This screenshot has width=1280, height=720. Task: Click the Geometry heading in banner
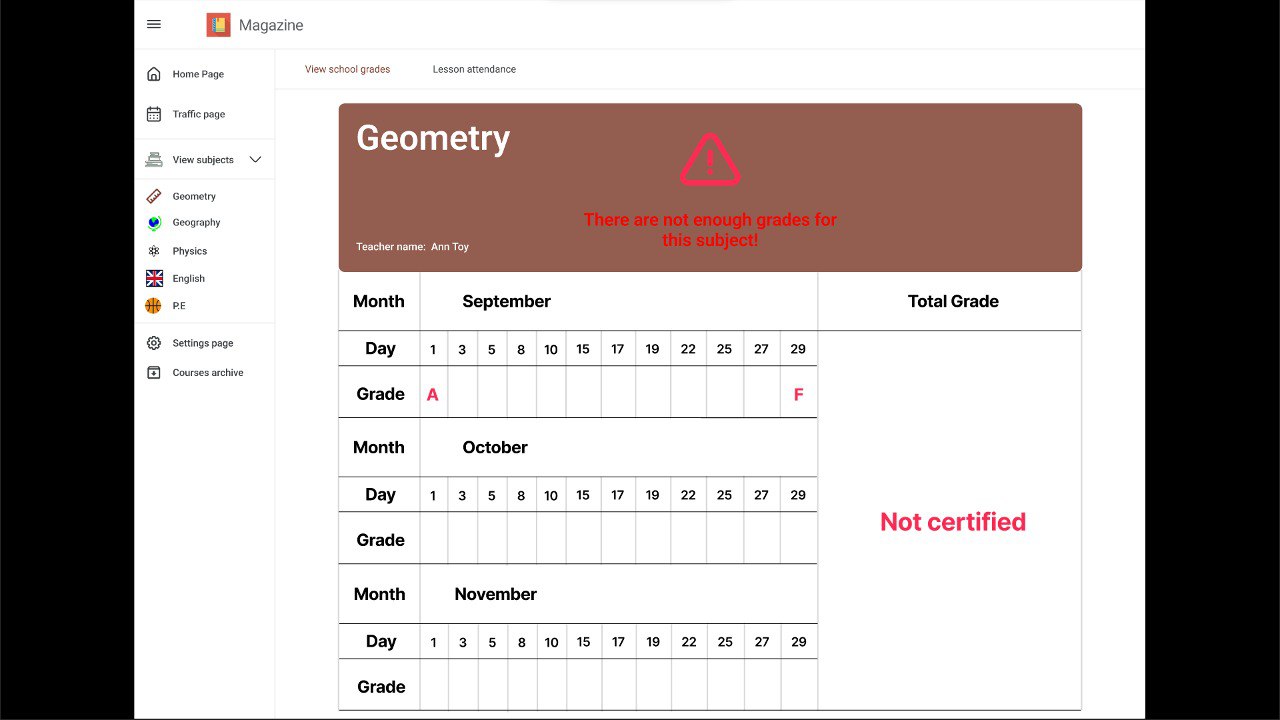coord(433,138)
